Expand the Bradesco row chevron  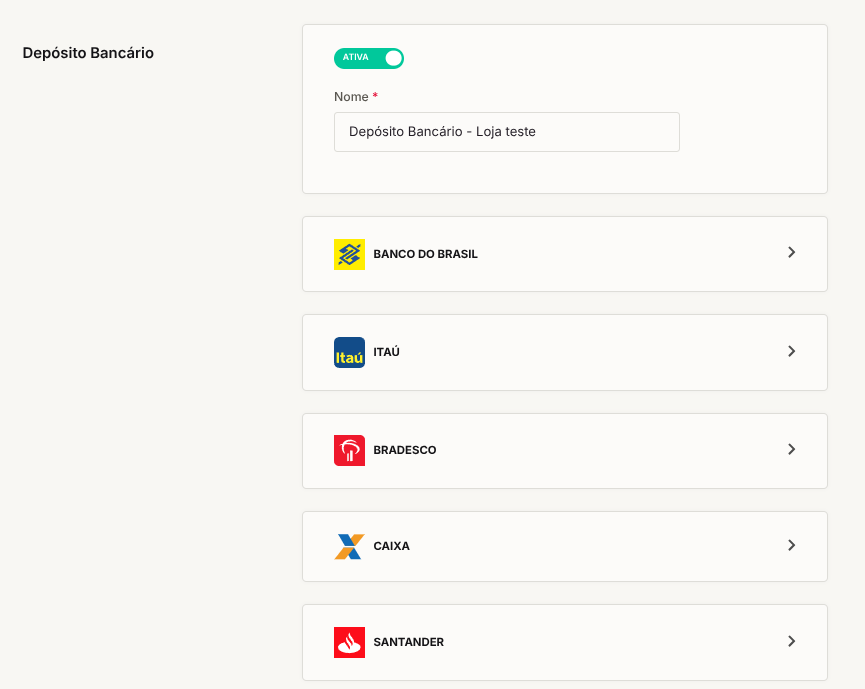[x=792, y=449]
